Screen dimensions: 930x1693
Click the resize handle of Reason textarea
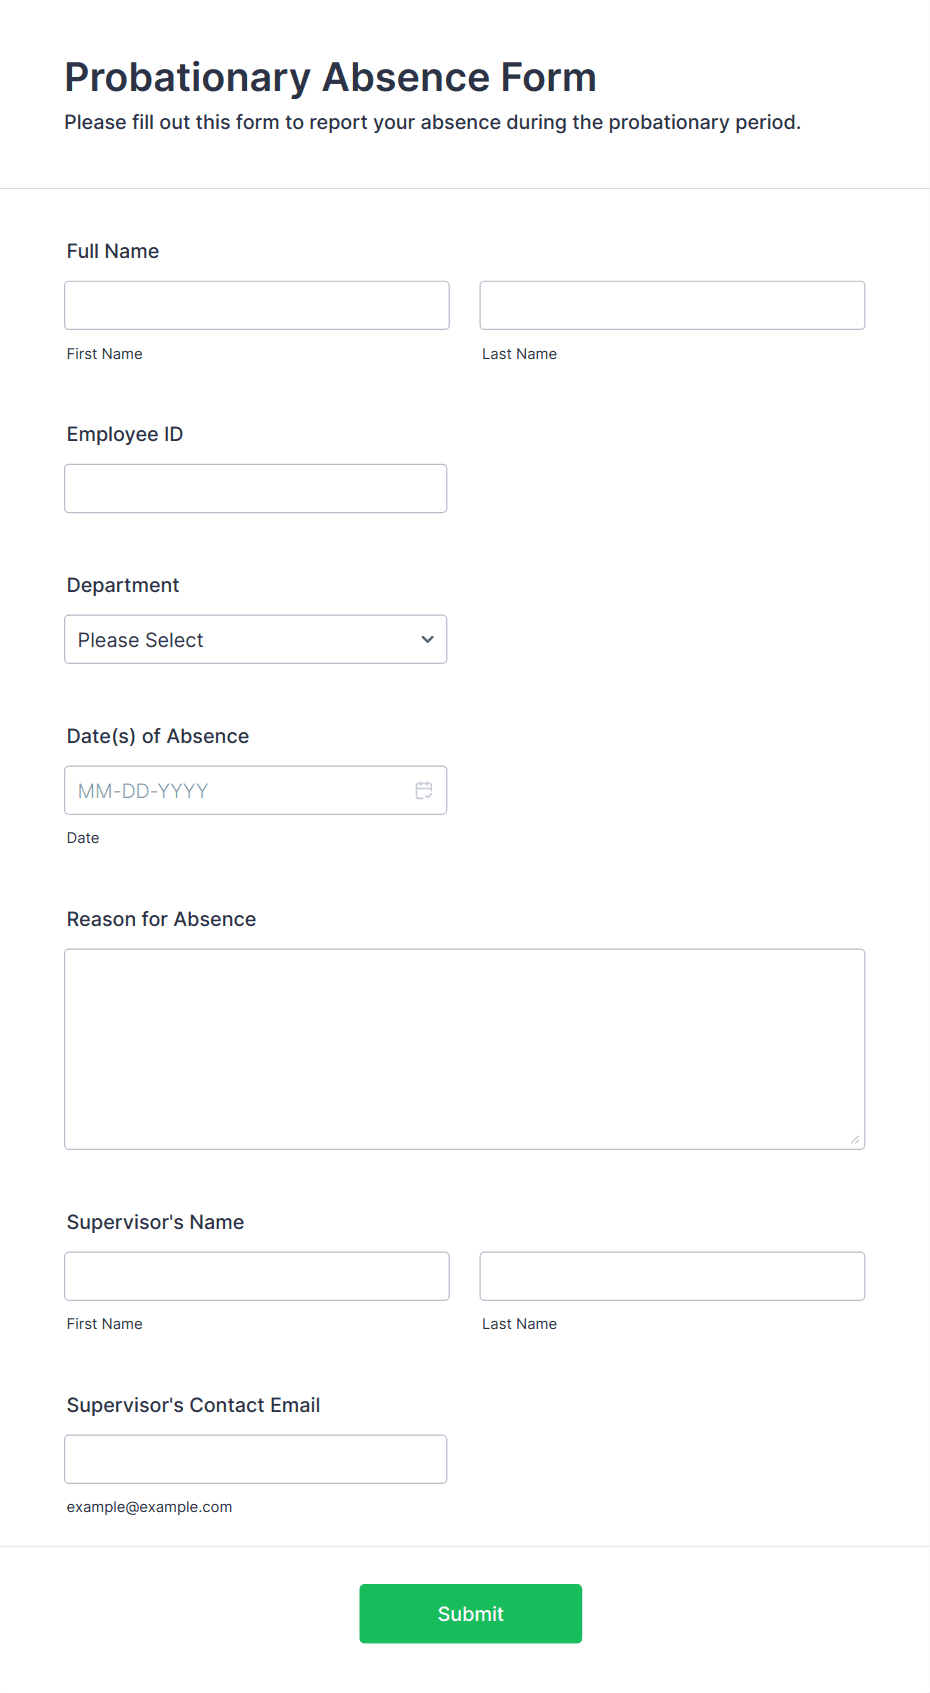[x=854, y=1139]
